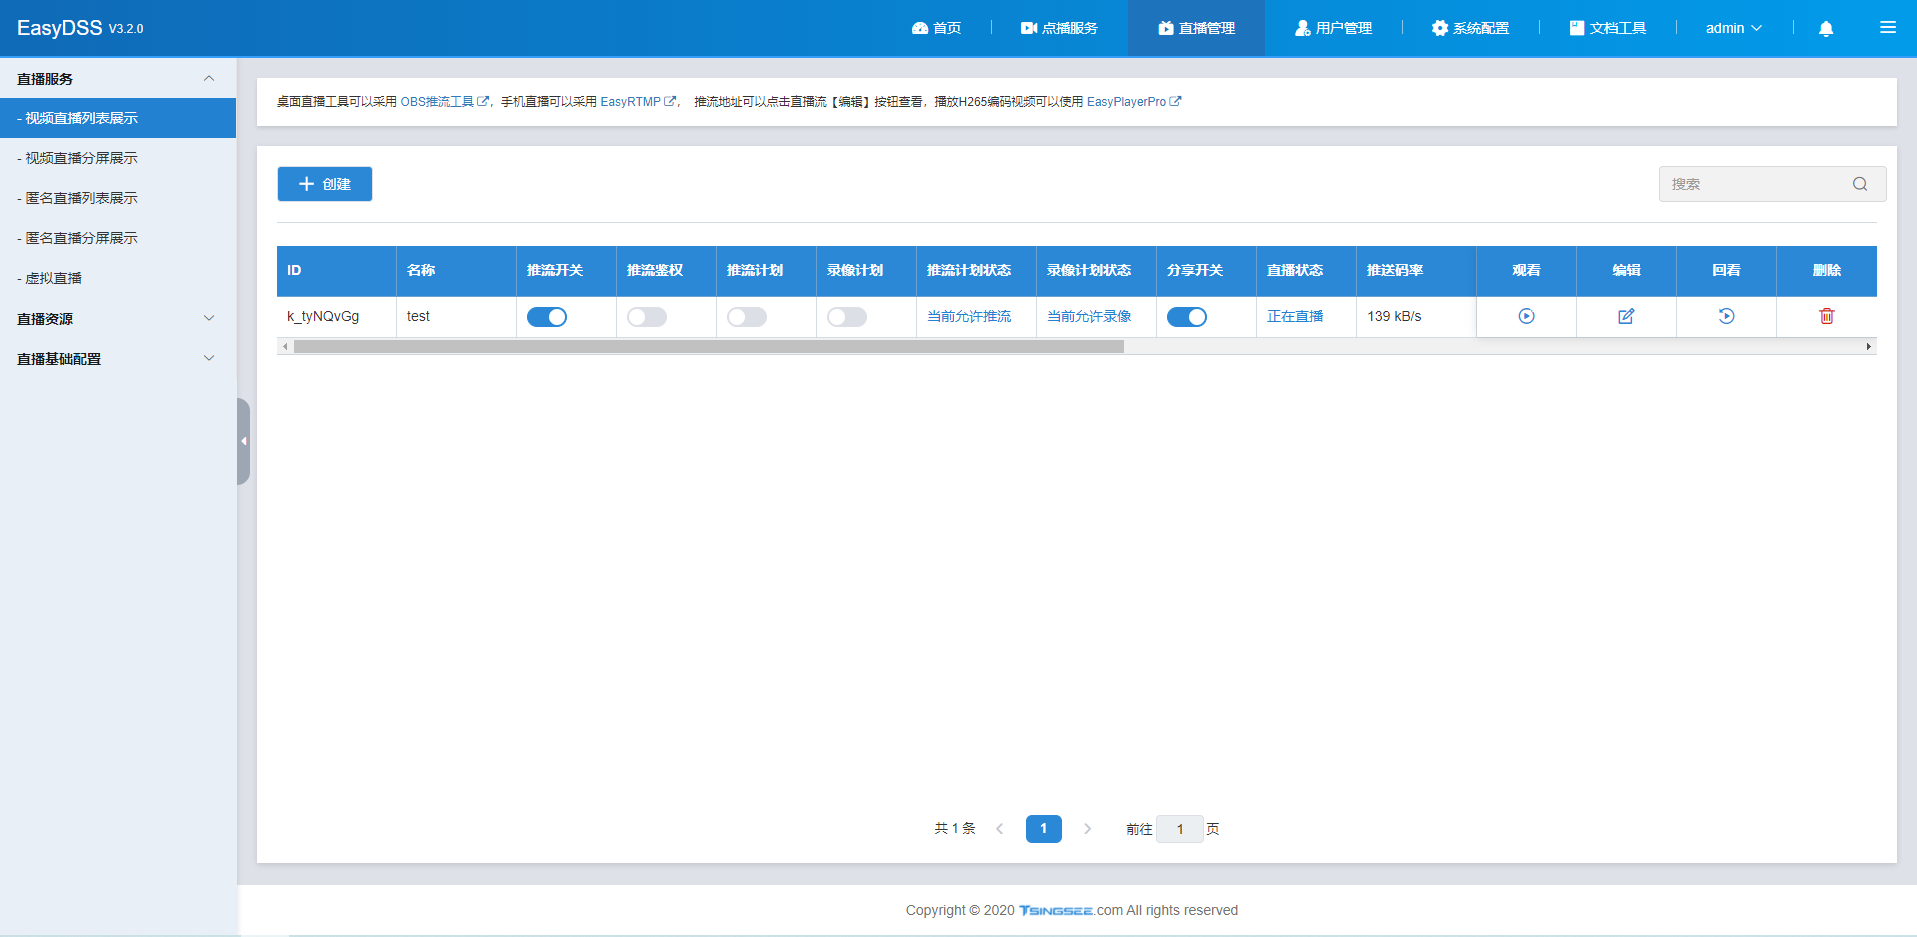The height and width of the screenshot is (937, 1917).
Task: Collapse sidebar with the side handle arrow
Action: pos(243,441)
